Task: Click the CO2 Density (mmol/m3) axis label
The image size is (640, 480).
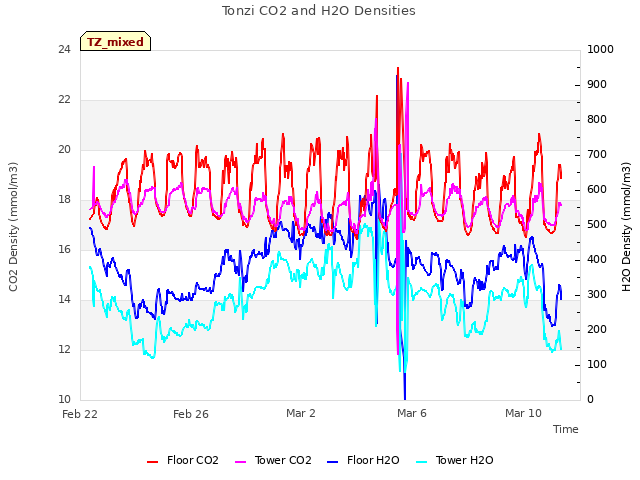Action: [13, 227]
